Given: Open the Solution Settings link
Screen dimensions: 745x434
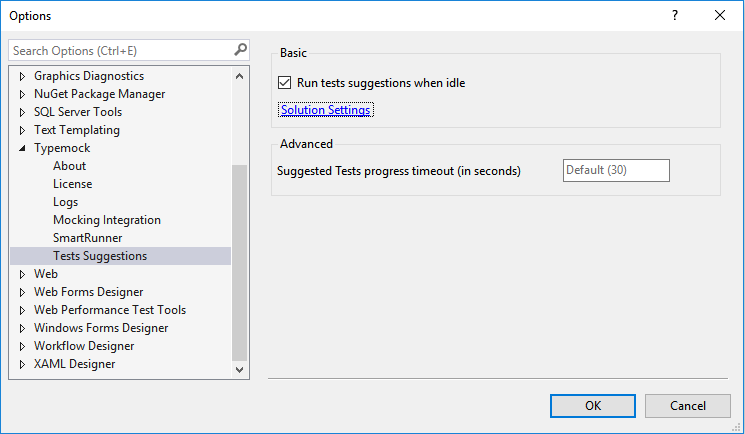Looking at the screenshot, I should pyautogui.click(x=326, y=110).
